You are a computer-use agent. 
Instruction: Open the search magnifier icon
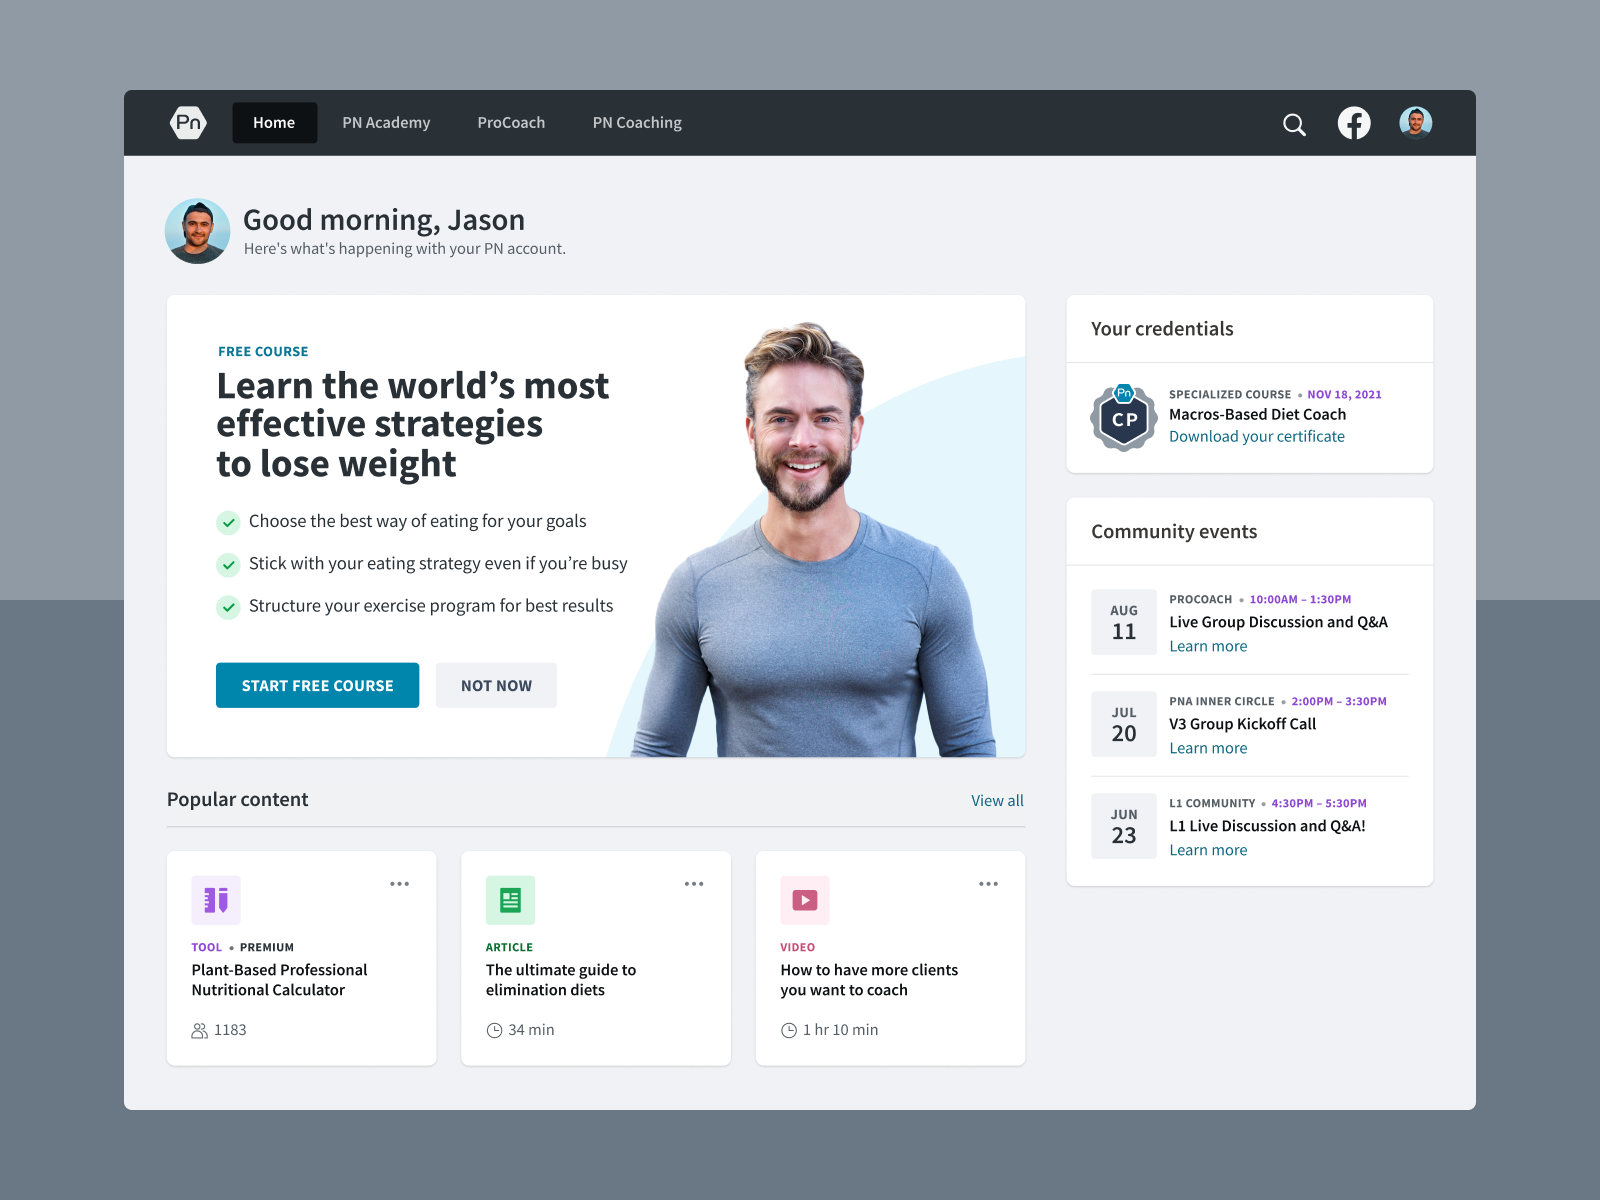click(1294, 124)
